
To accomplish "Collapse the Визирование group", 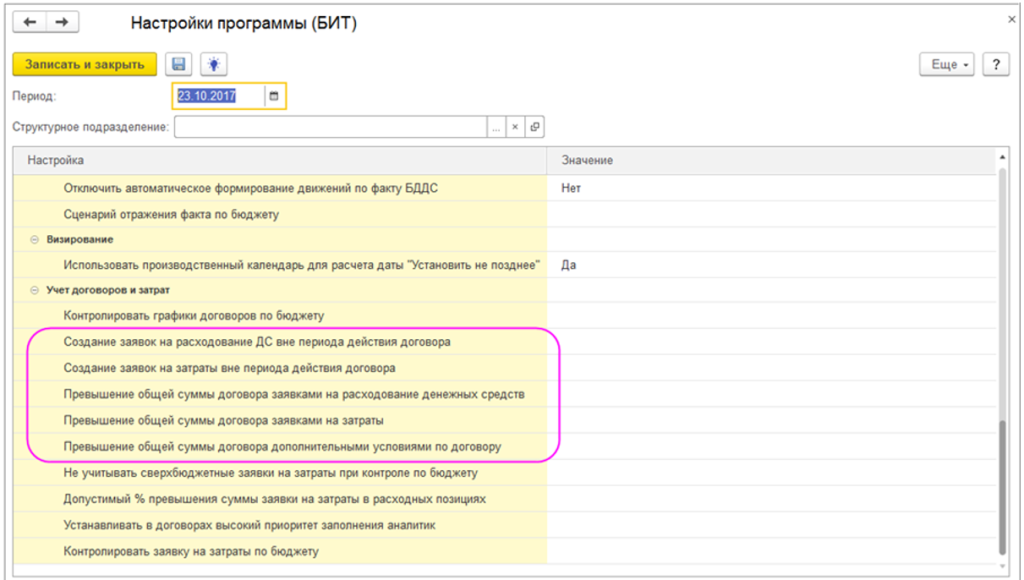I will [x=34, y=240].
